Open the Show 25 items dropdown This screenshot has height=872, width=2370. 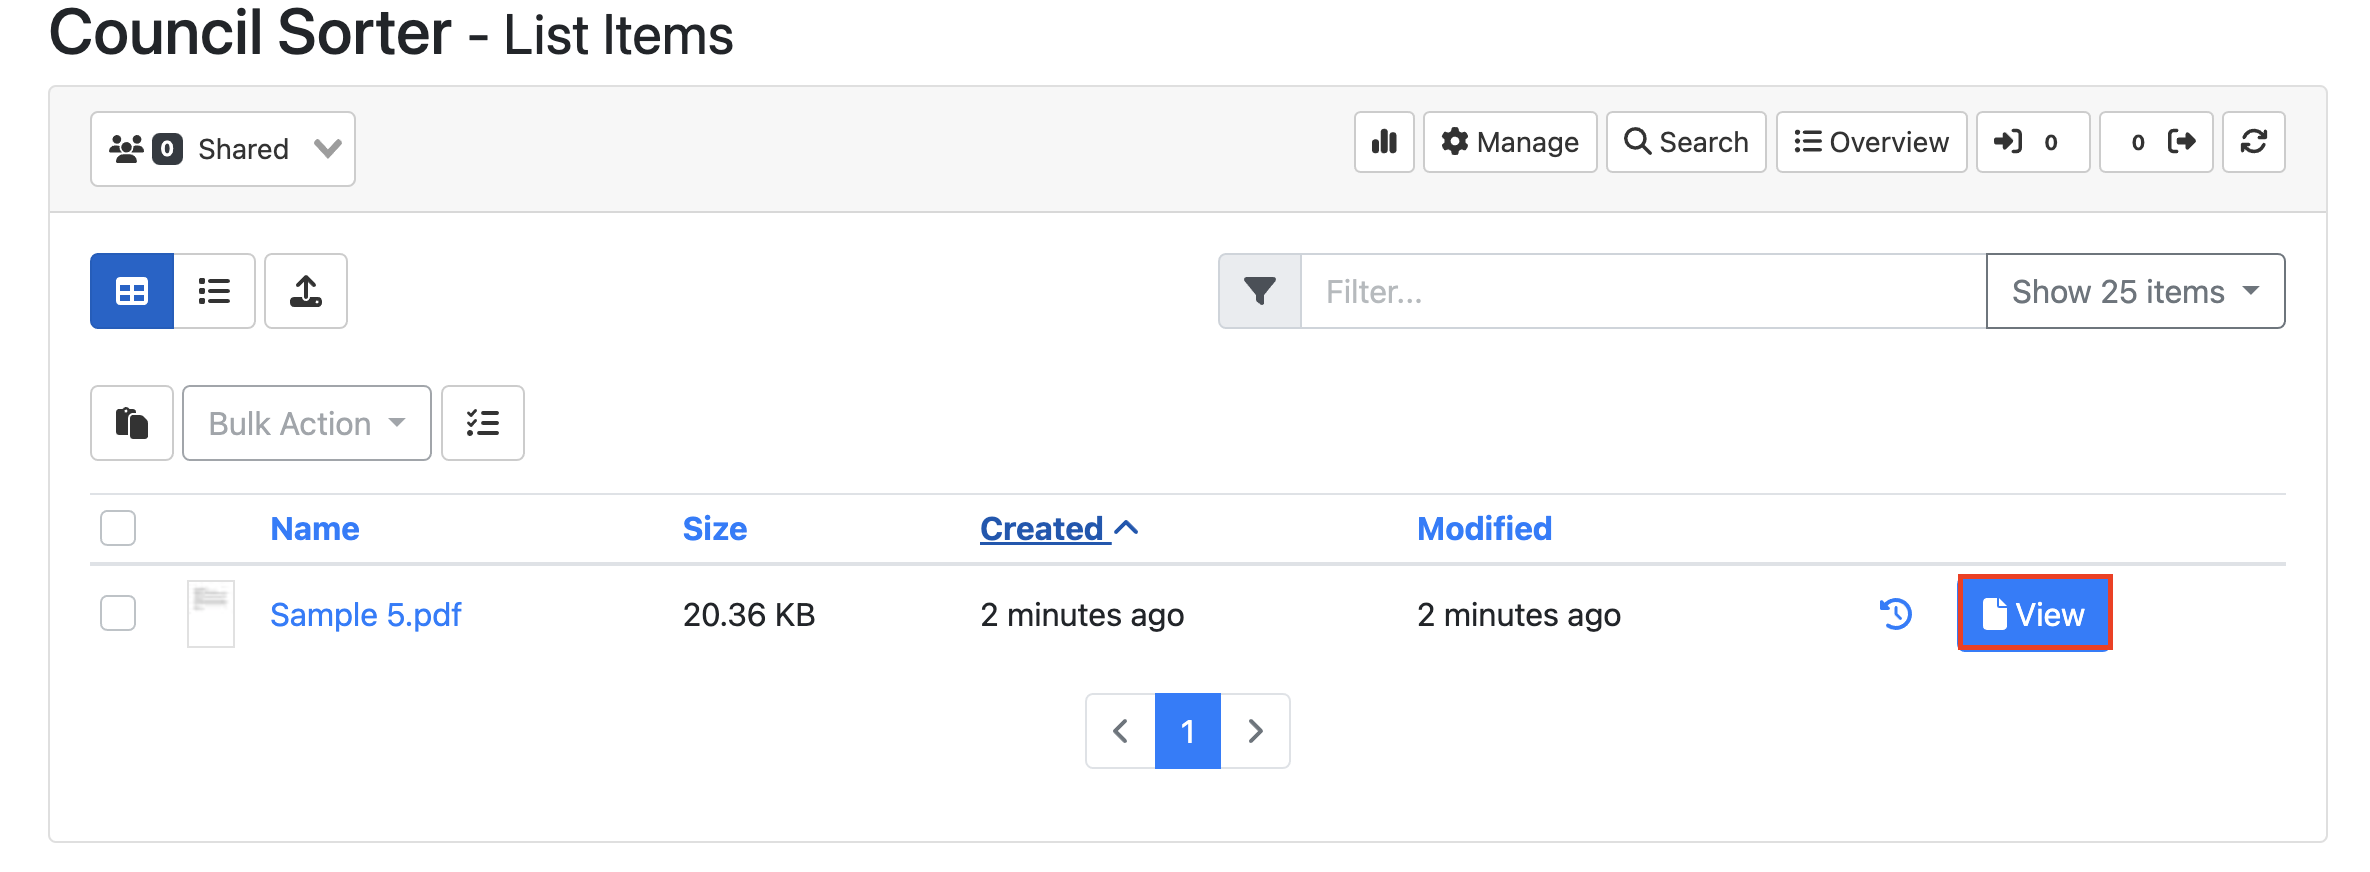(x=2135, y=291)
